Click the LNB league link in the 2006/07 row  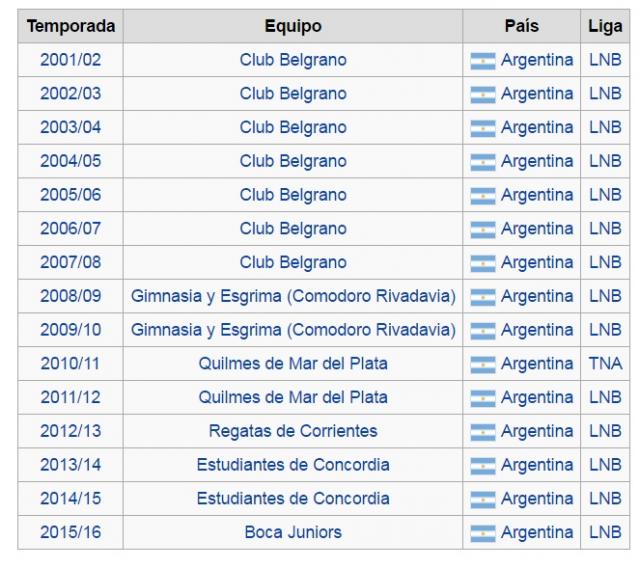pyautogui.click(x=605, y=229)
